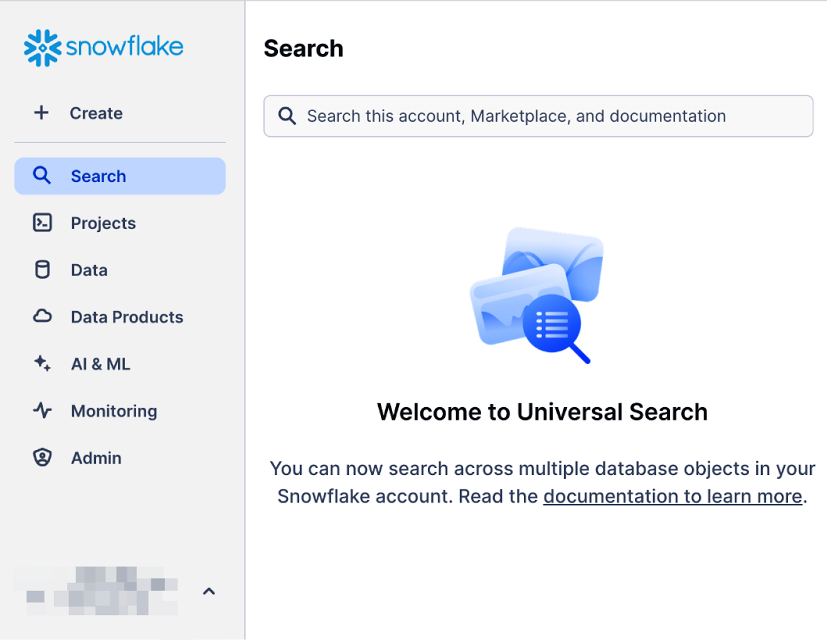Select the Data Products menu item

coord(127,317)
